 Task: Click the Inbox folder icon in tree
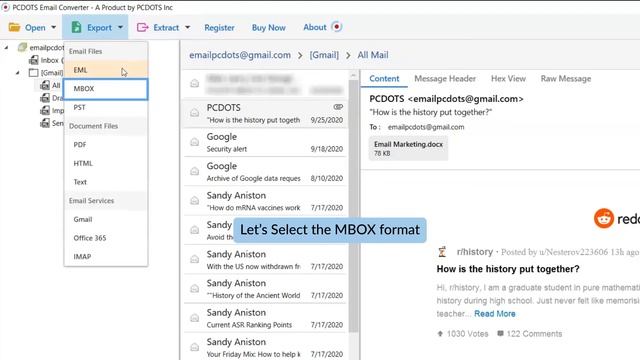[x=34, y=60]
